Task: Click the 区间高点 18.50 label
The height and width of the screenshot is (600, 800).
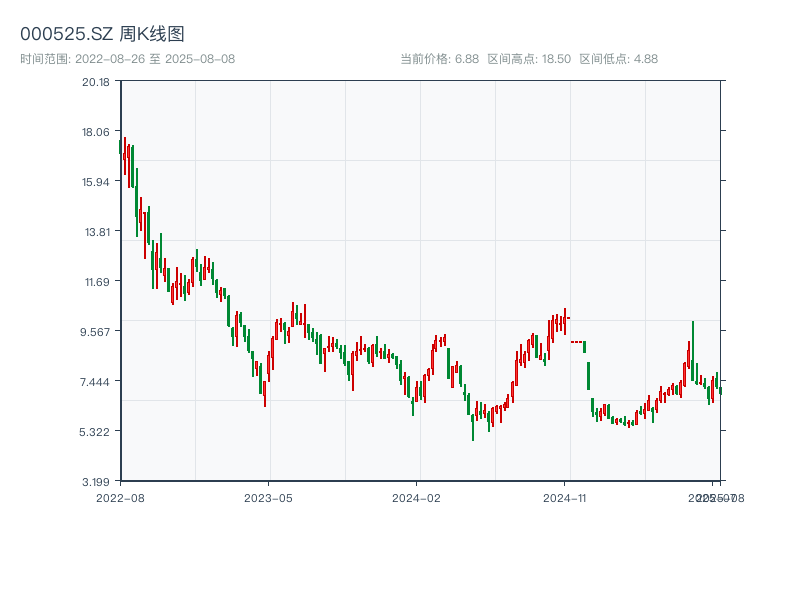Action: click(528, 59)
